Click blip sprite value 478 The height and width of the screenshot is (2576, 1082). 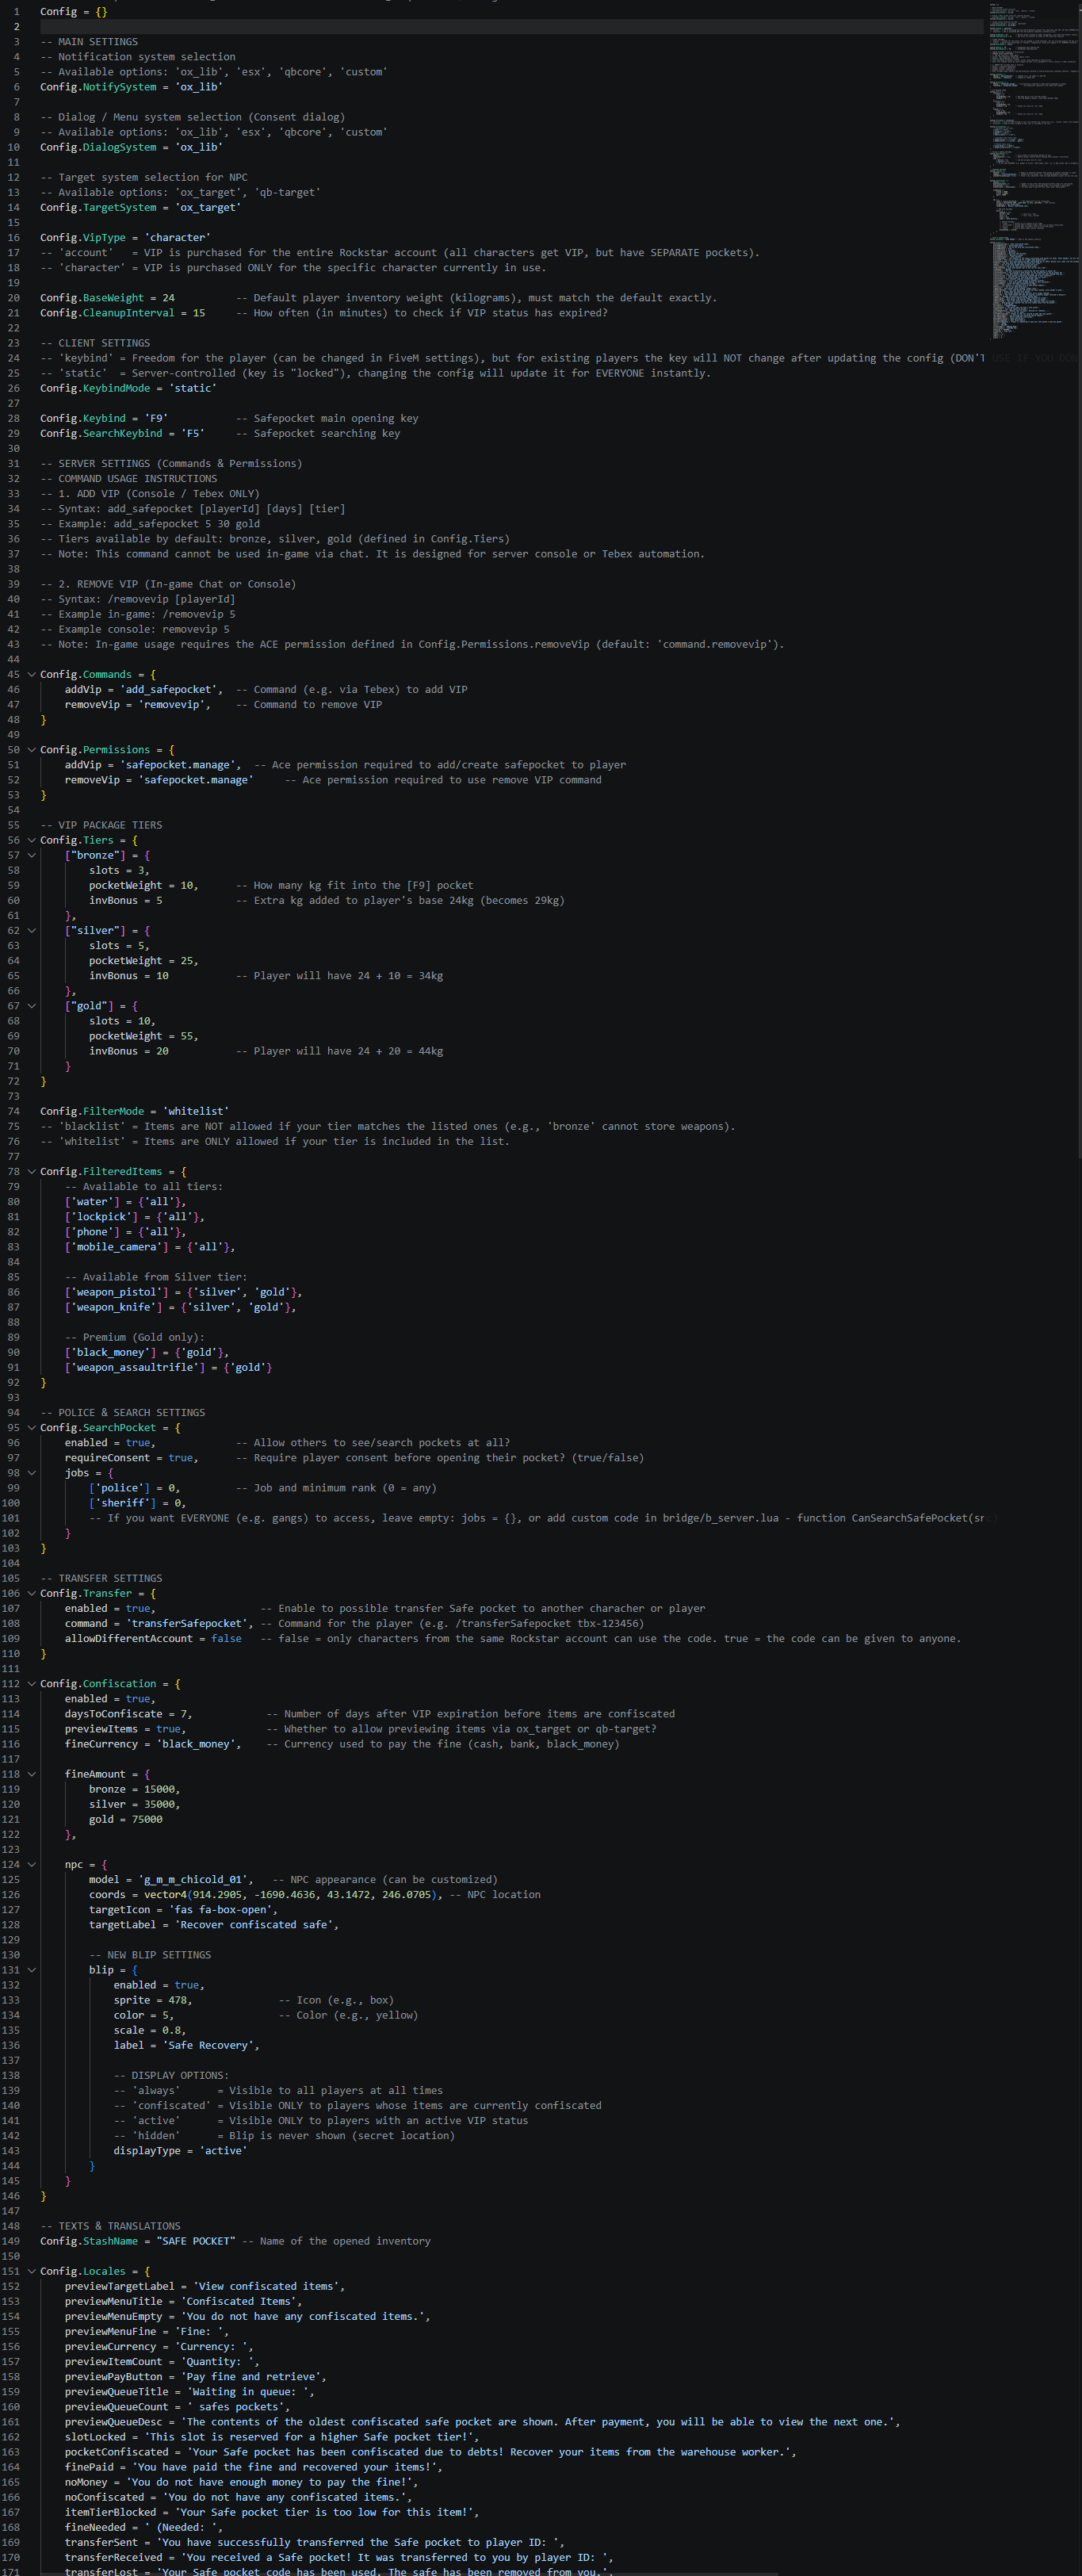178,2001
